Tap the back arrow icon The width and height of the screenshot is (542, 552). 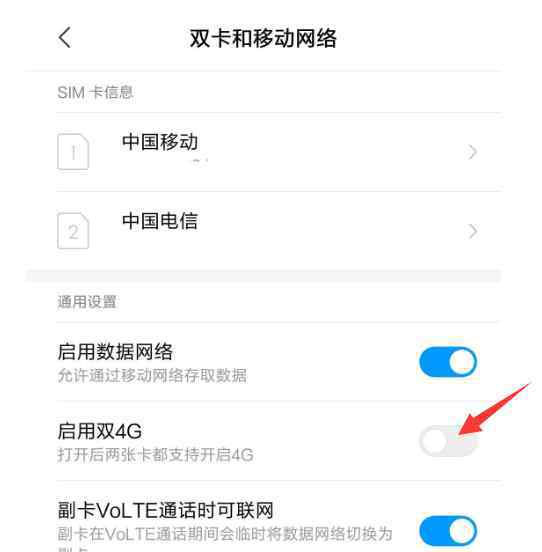(65, 37)
